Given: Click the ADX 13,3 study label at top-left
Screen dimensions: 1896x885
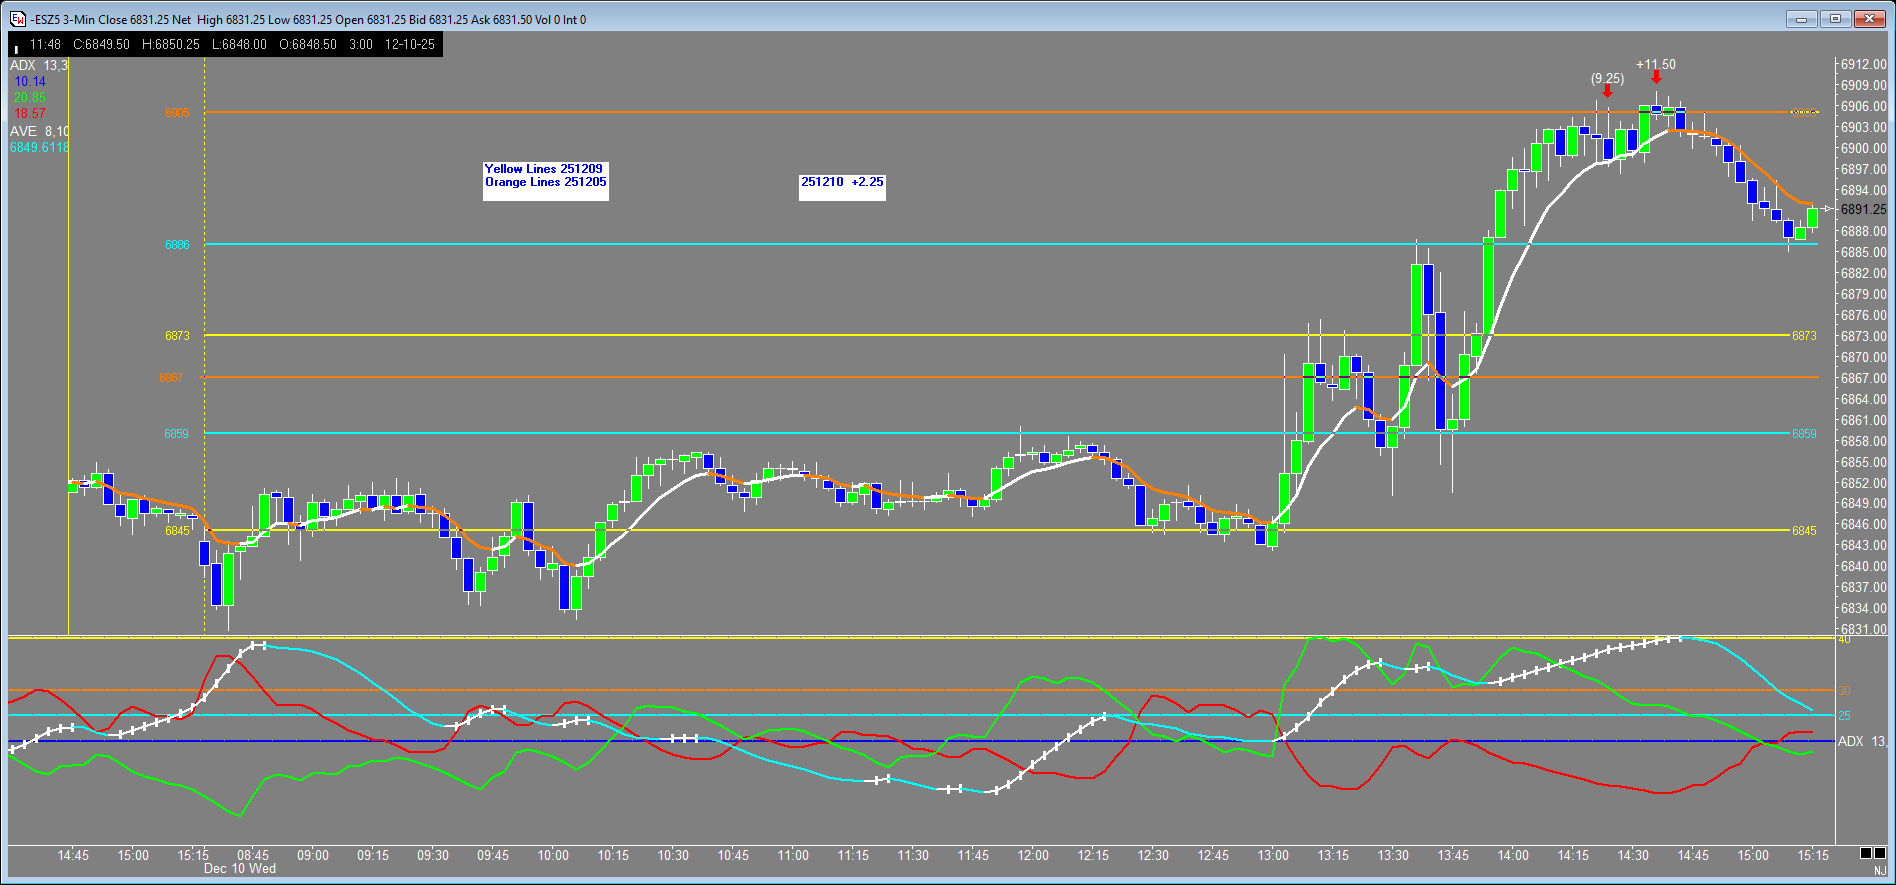Looking at the screenshot, I should [x=39, y=65].
